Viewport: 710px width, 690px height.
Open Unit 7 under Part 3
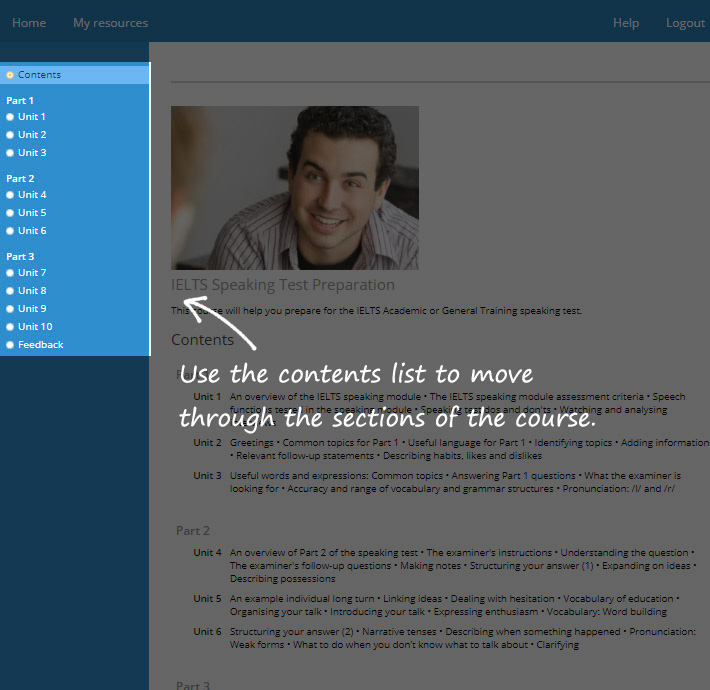coord(32,273)
